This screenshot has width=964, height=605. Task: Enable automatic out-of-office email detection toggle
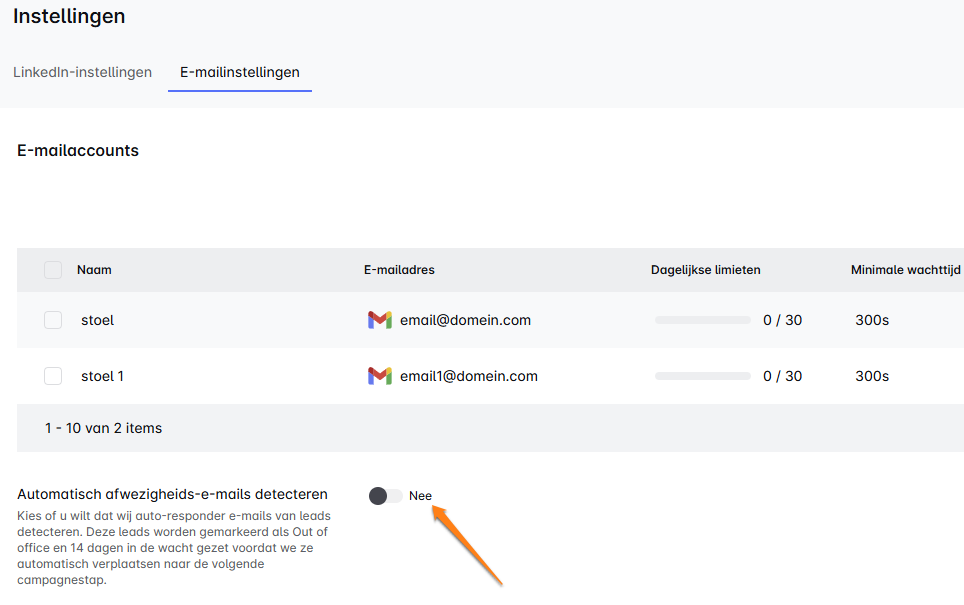(x=385, y=496)
